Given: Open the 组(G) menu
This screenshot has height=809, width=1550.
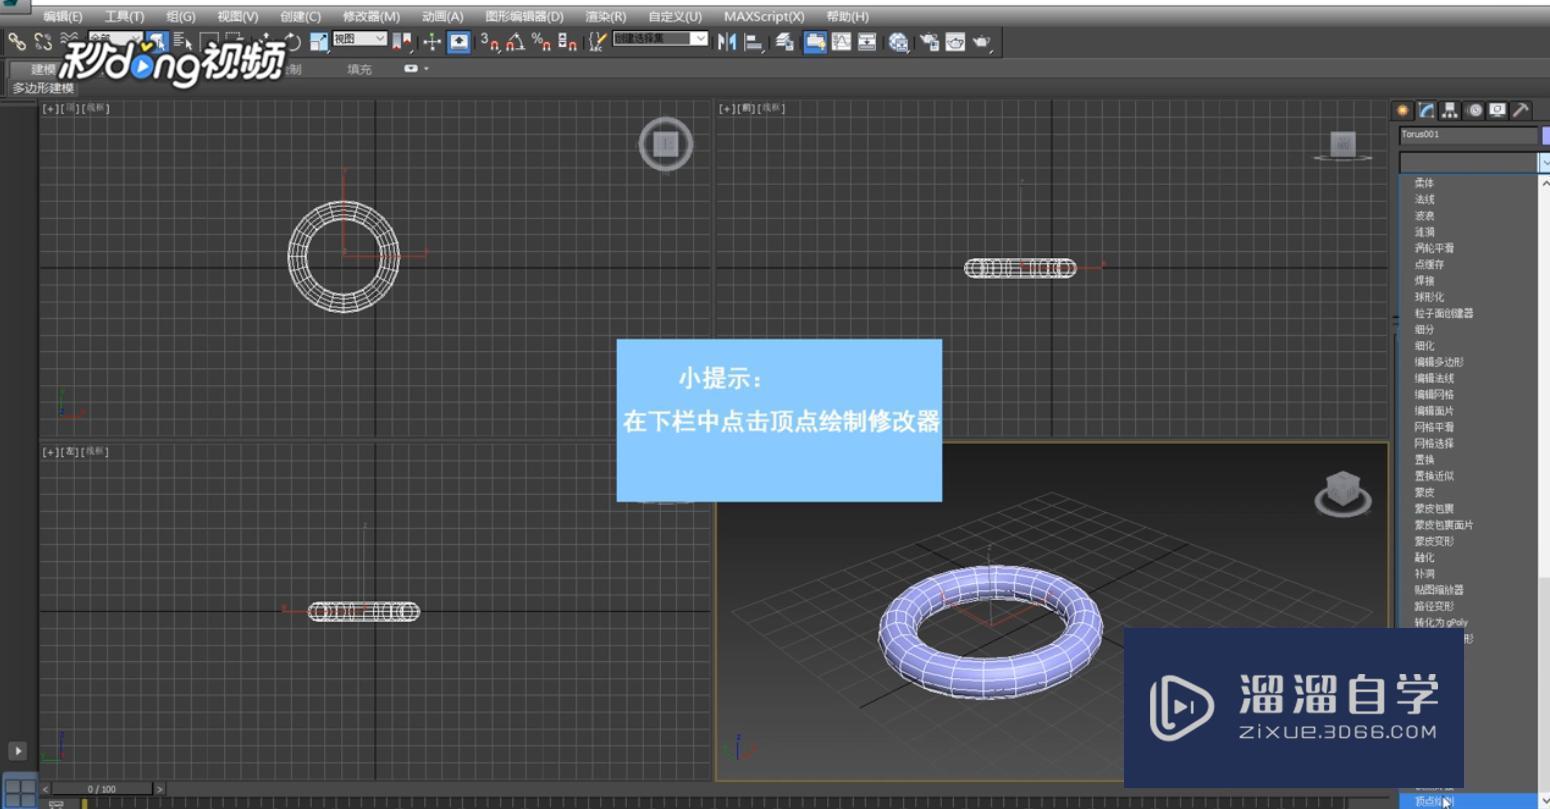Looking at the screenshot, I should [181, 17].
